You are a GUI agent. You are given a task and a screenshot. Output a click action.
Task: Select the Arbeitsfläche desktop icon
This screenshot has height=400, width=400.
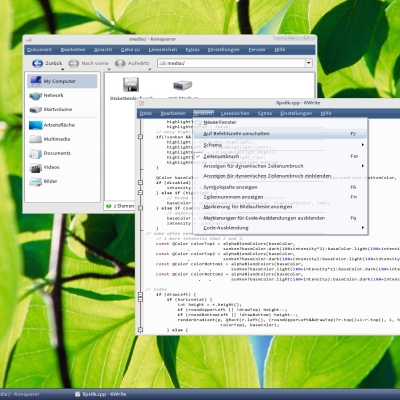coord(35,125)
